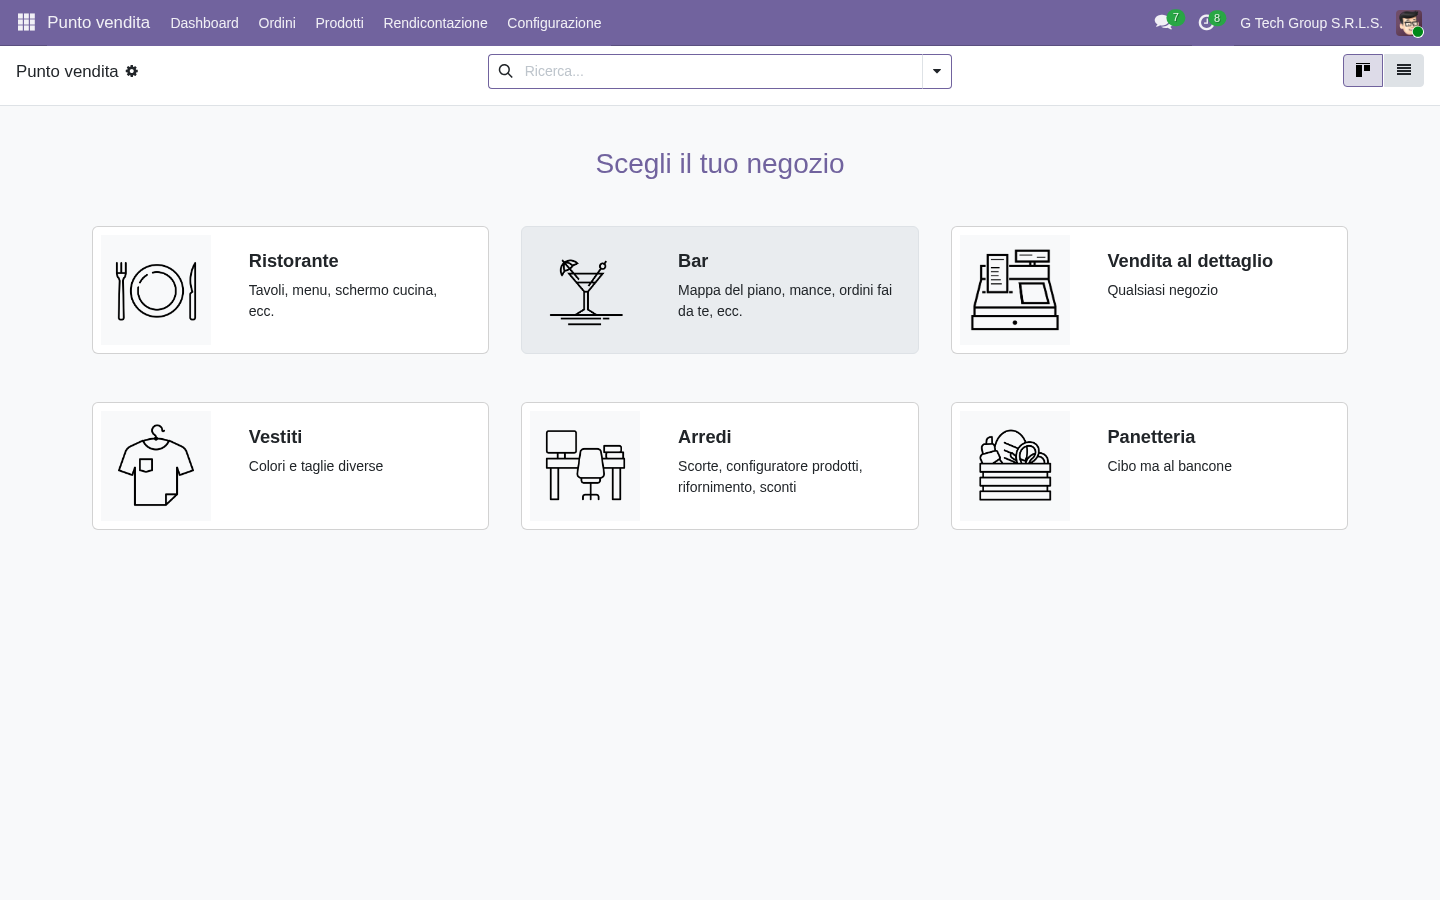The width and height of the screenshot is (1440, 900).
Task: Select the Ristorante shop title
Action: [293, 261]
